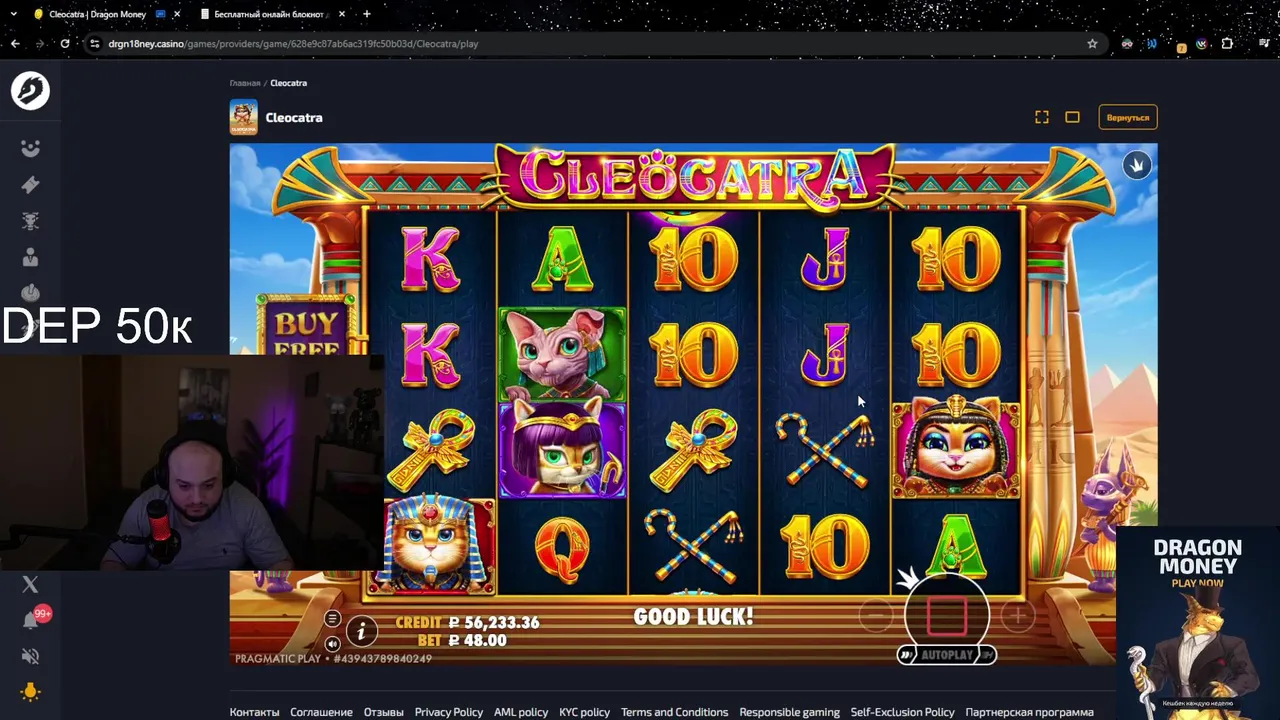This screenshot has width=1280, height=720.
Task: Go to Главная breadcrumb link
Action: point(245,83)
